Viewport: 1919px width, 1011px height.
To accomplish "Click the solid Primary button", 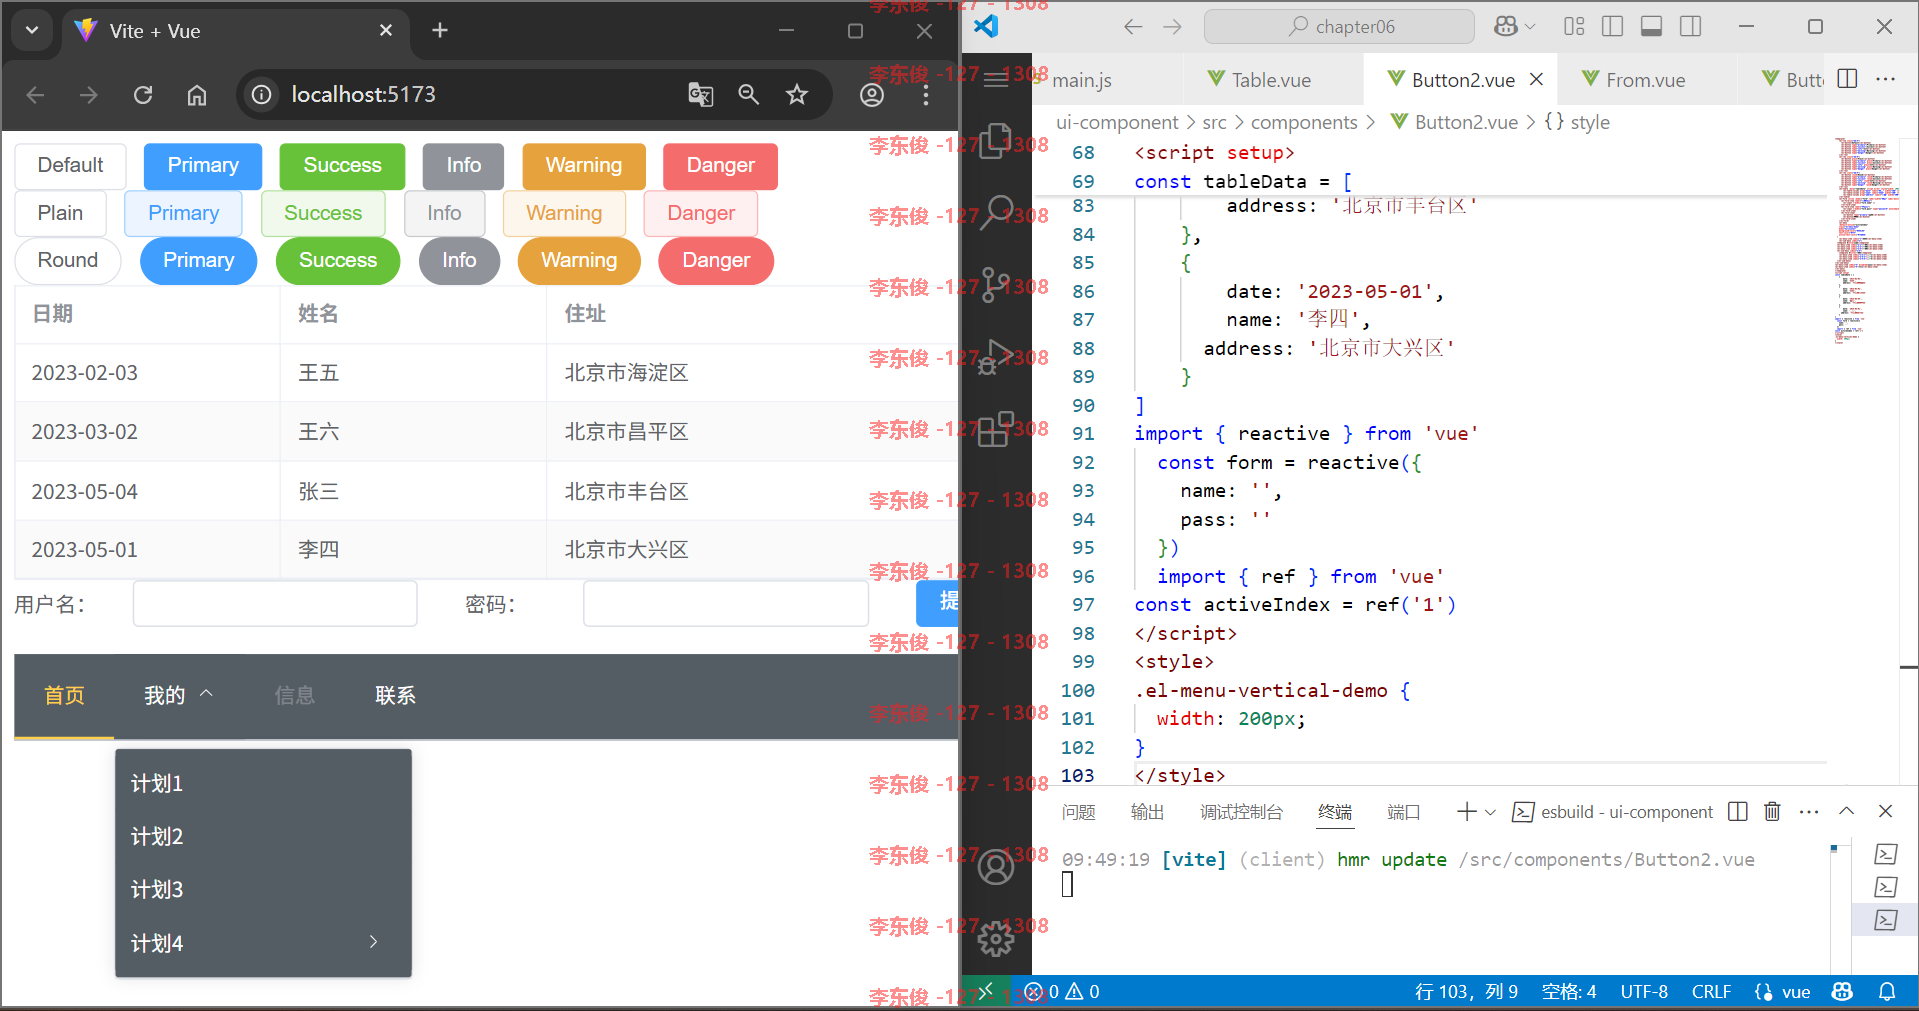I will tap(203, 166).
